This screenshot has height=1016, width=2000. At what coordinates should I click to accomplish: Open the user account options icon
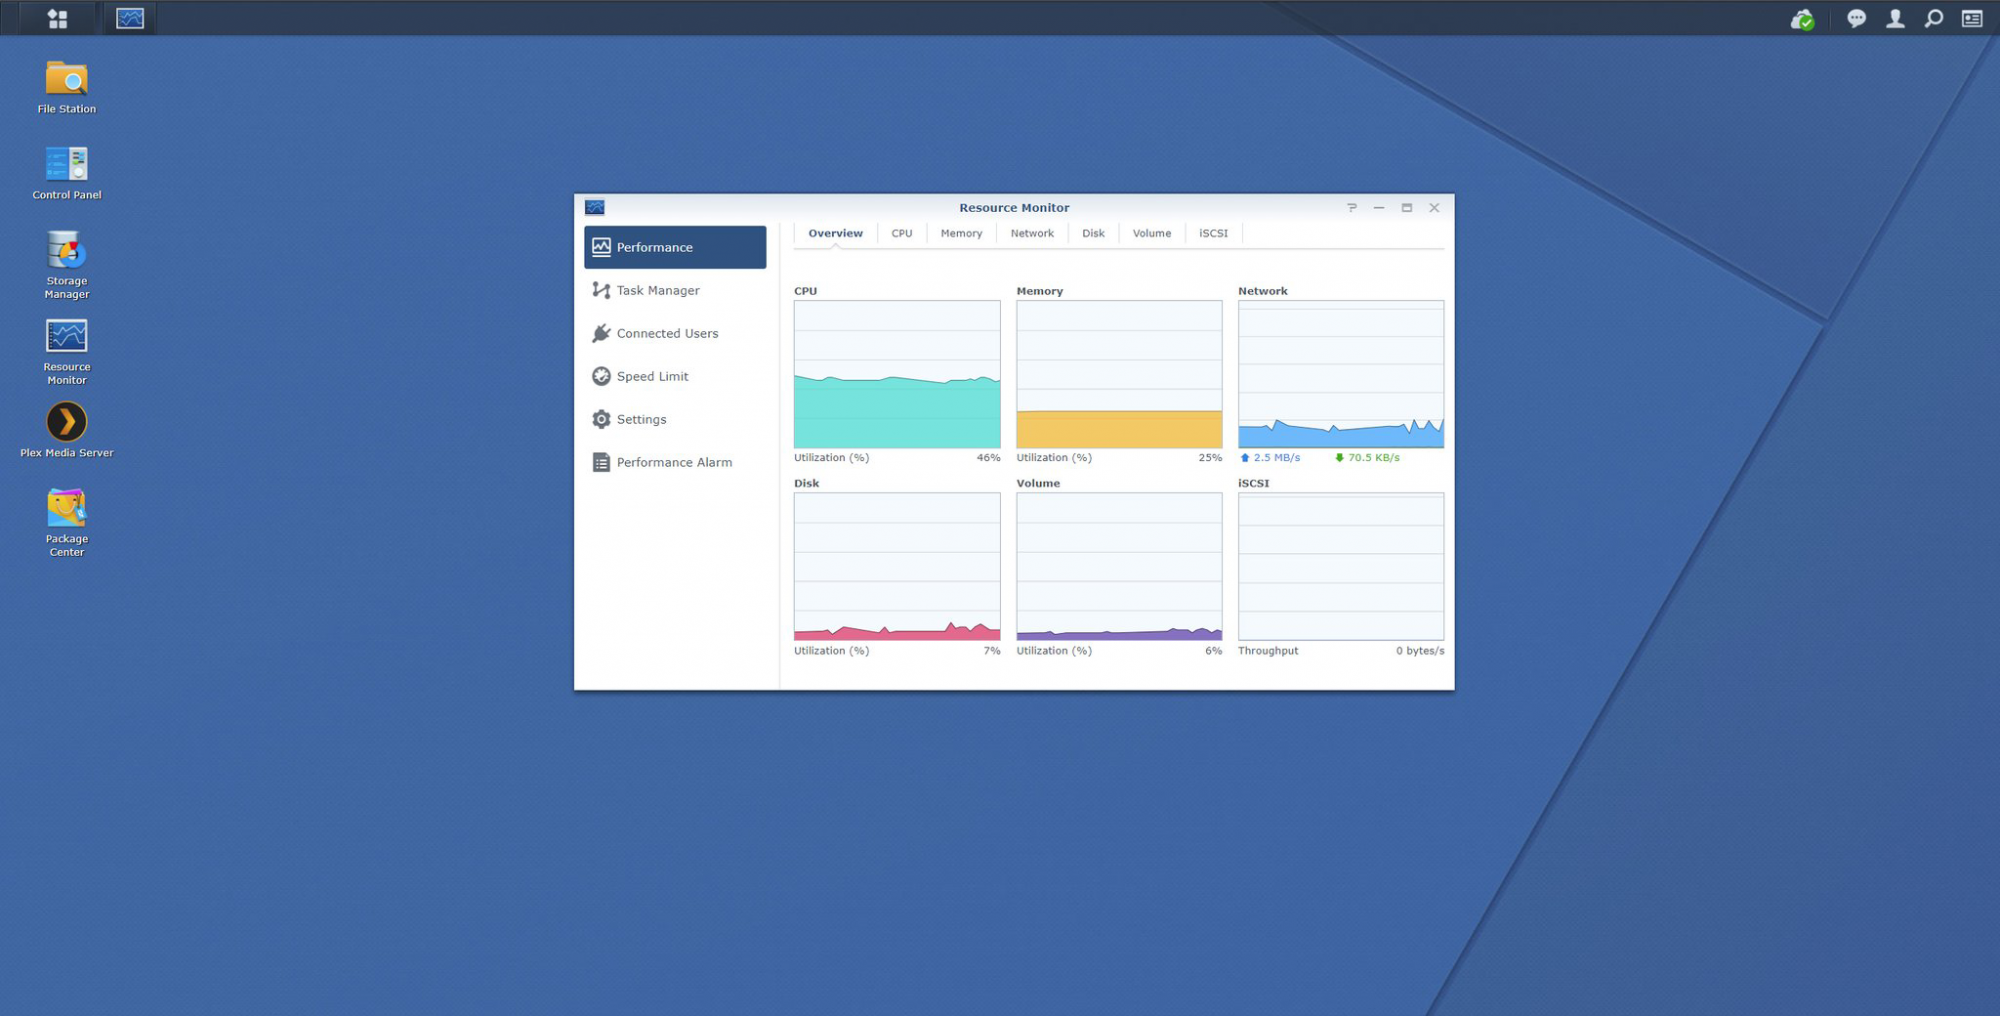point(1895,19)
